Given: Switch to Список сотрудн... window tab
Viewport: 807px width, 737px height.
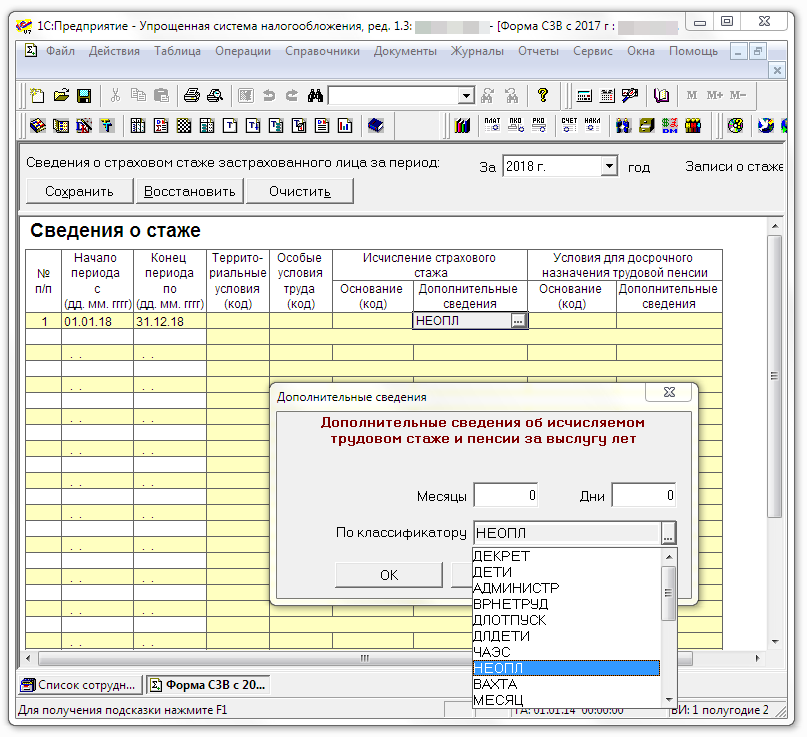Looking at the screenshot, I should tap(80, 685).
